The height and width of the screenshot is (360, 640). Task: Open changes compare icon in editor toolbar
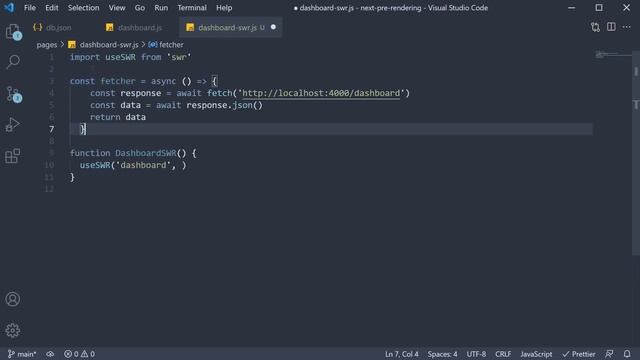[595, 27]
